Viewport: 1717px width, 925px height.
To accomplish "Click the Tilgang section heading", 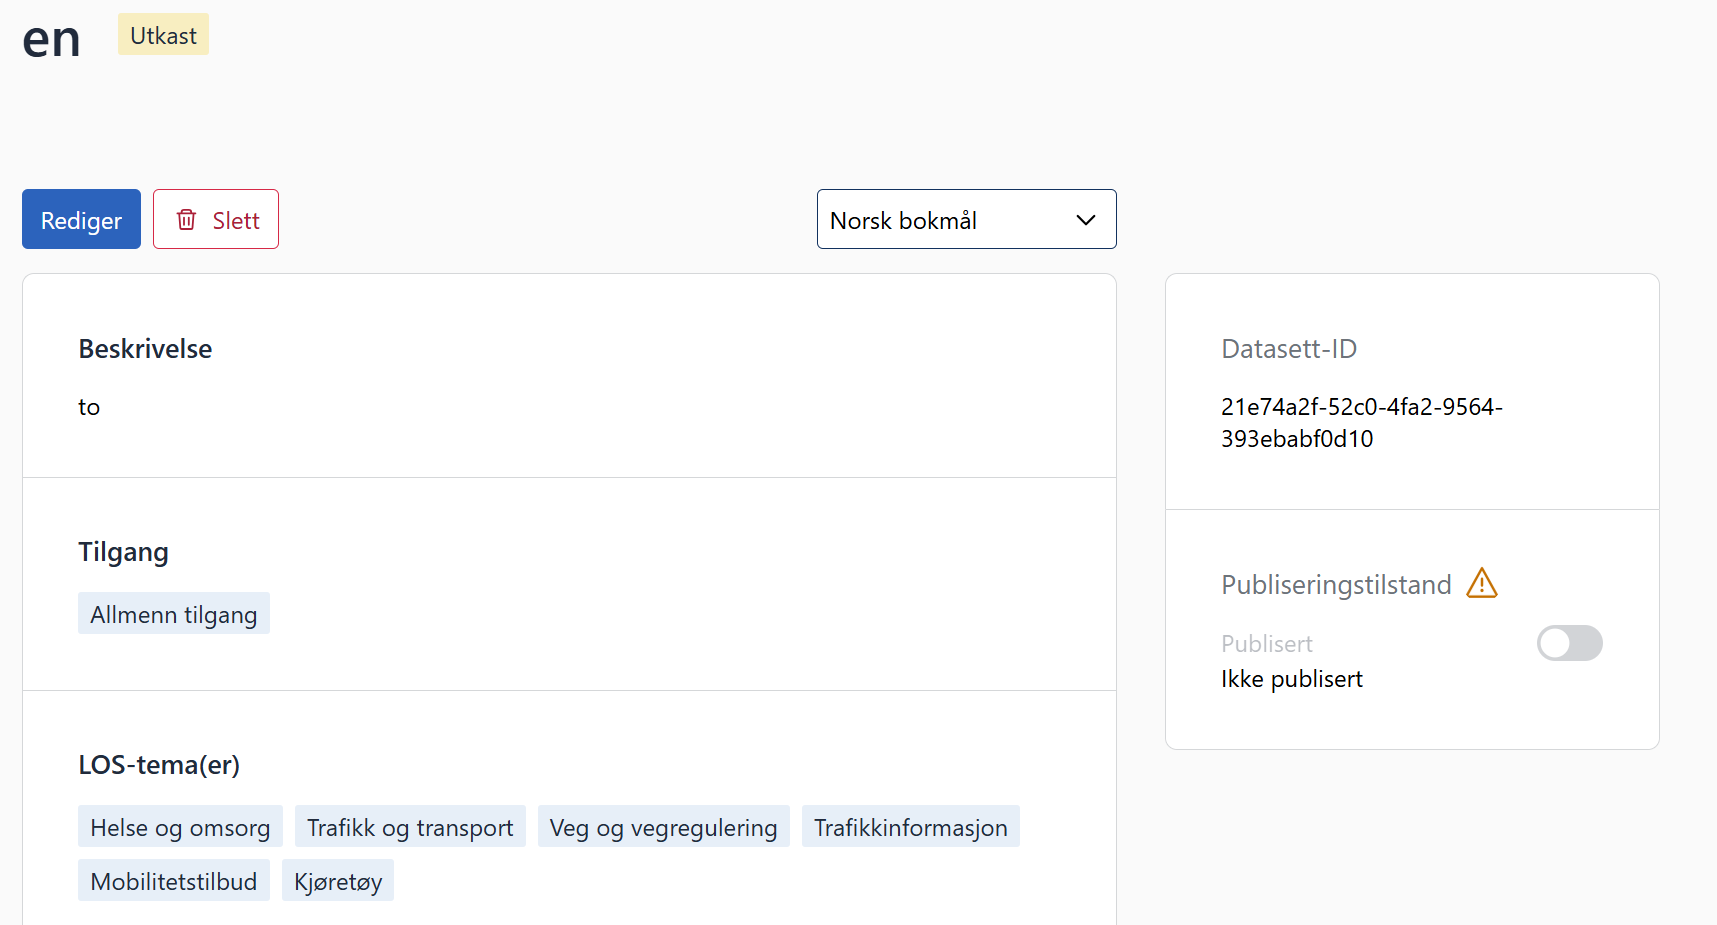I will [x=123, y=552].
